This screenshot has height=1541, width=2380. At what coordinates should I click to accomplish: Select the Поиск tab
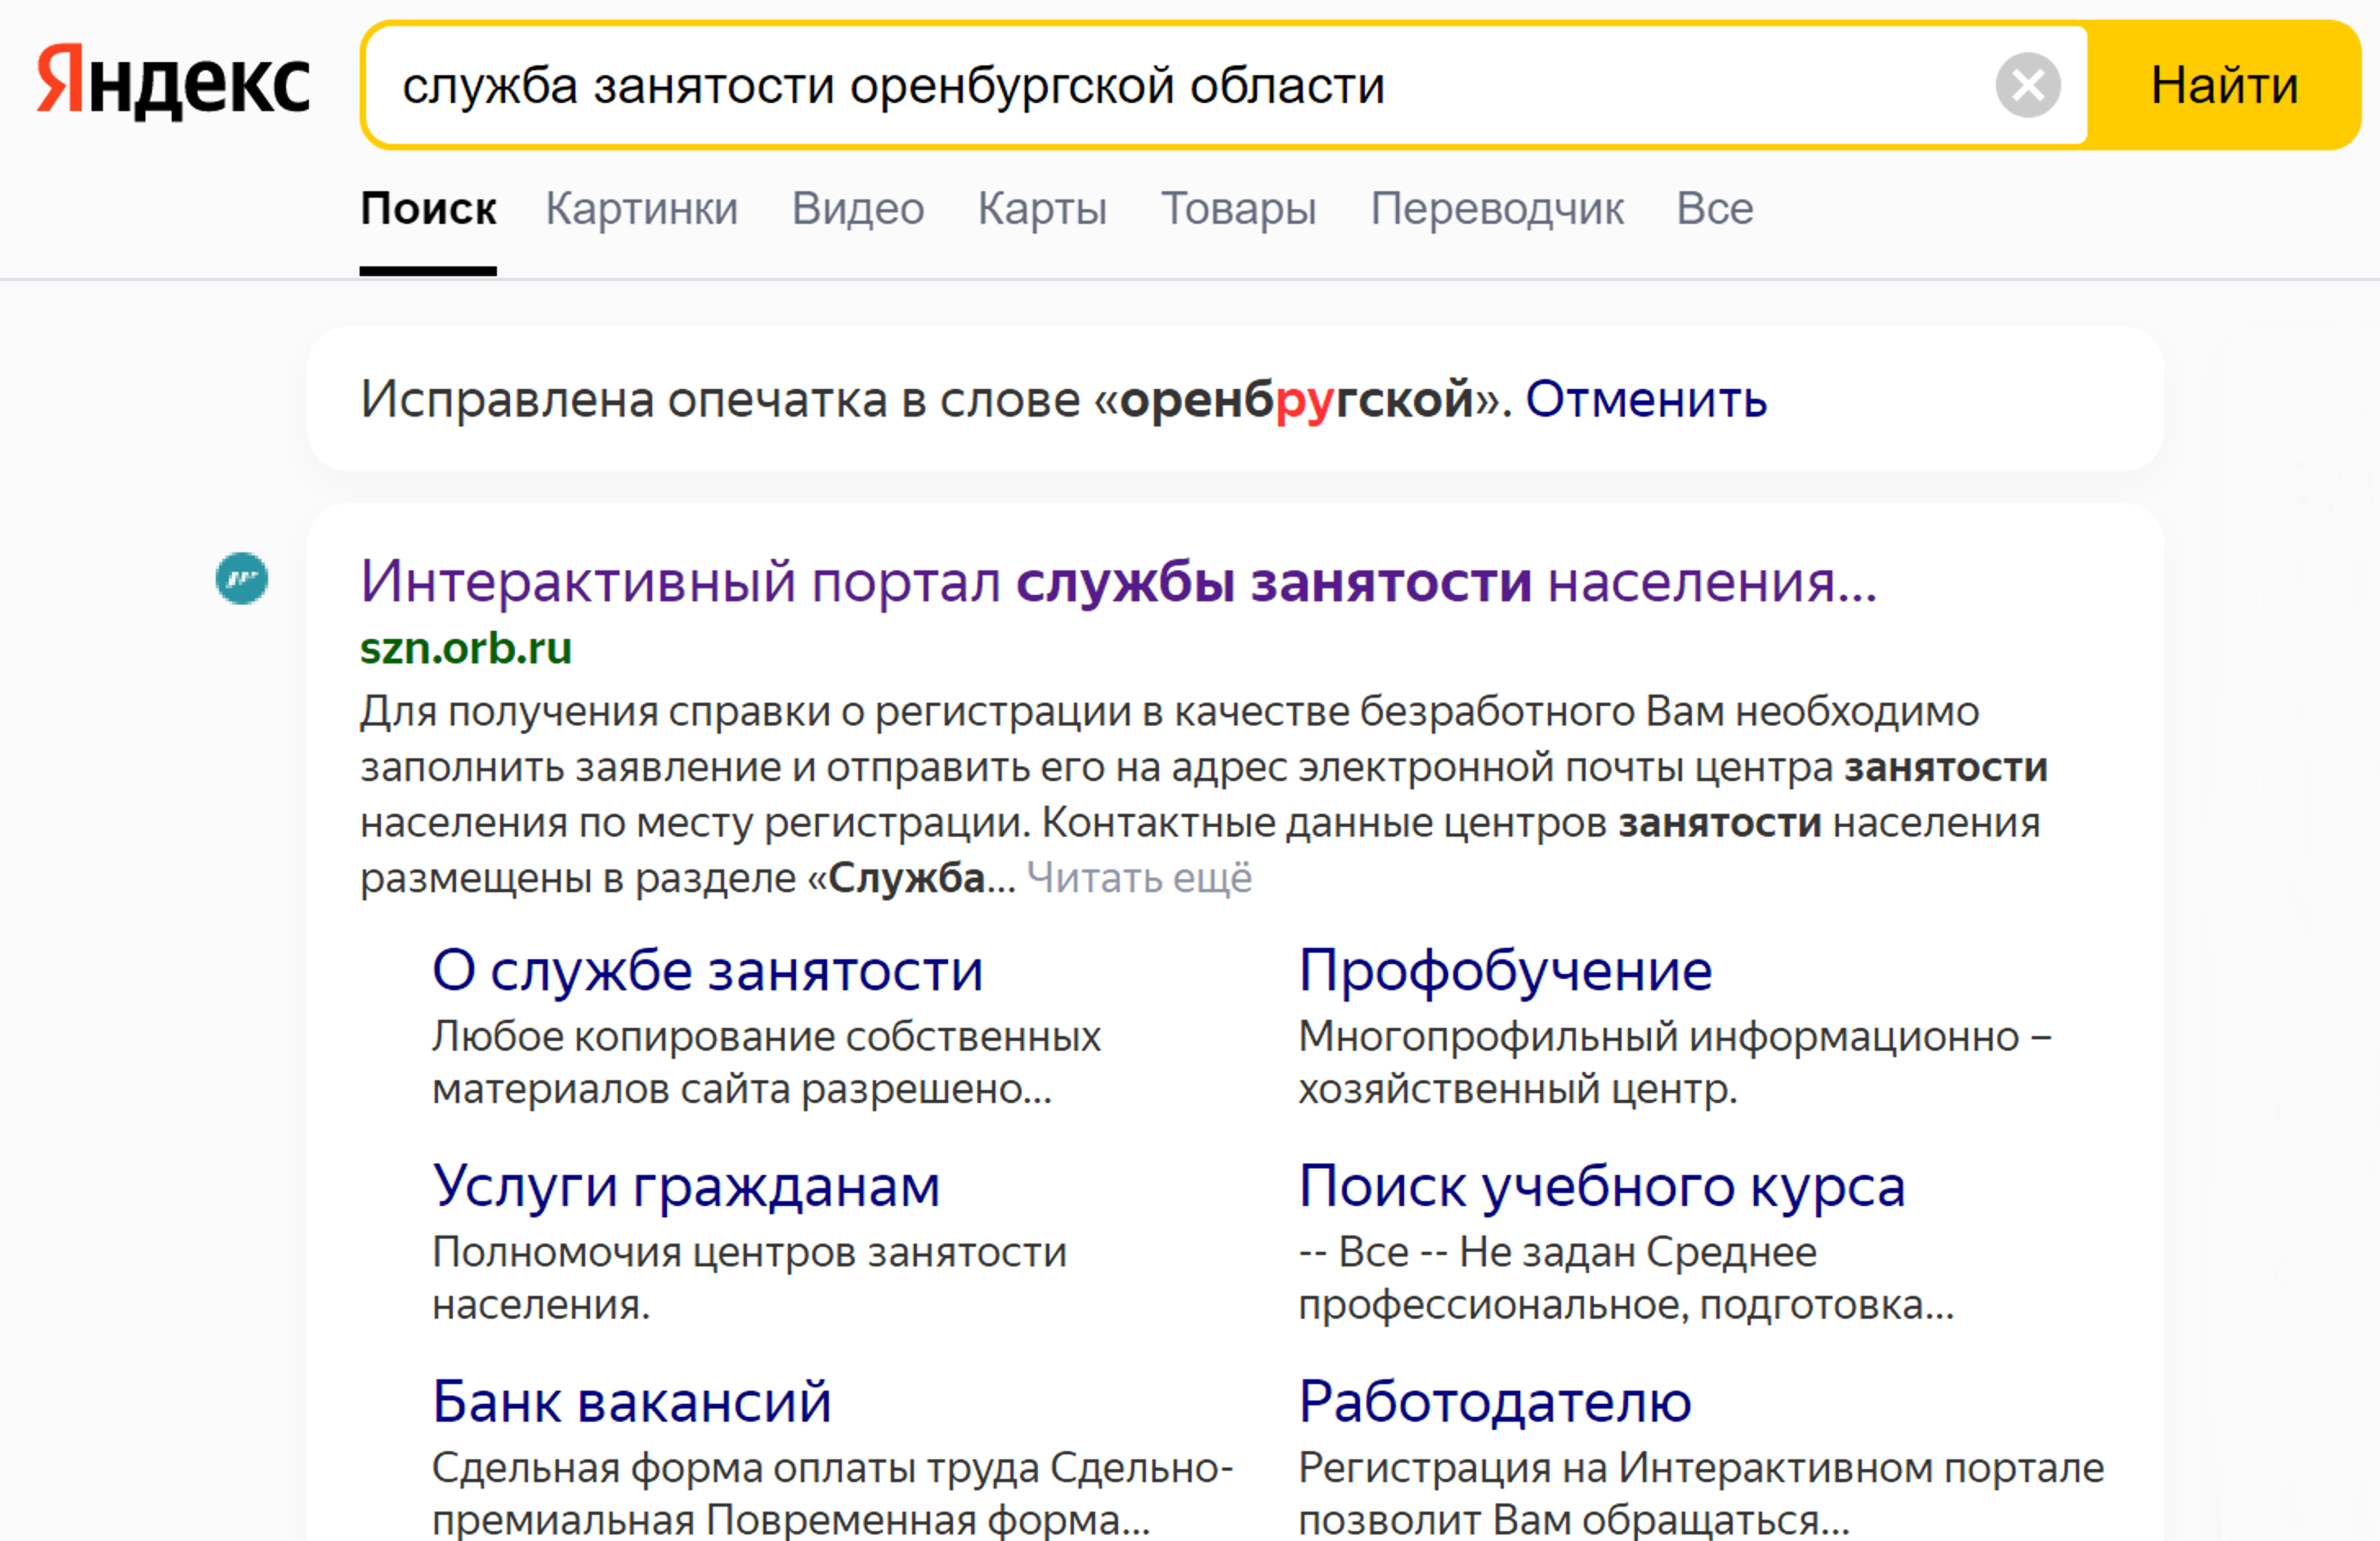click(428, 208)
